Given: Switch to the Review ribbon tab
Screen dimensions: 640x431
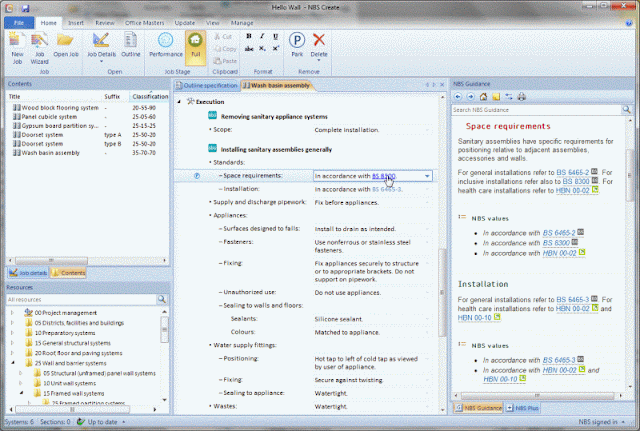Looking at the screenshot, I should click(x=105, y=23).
